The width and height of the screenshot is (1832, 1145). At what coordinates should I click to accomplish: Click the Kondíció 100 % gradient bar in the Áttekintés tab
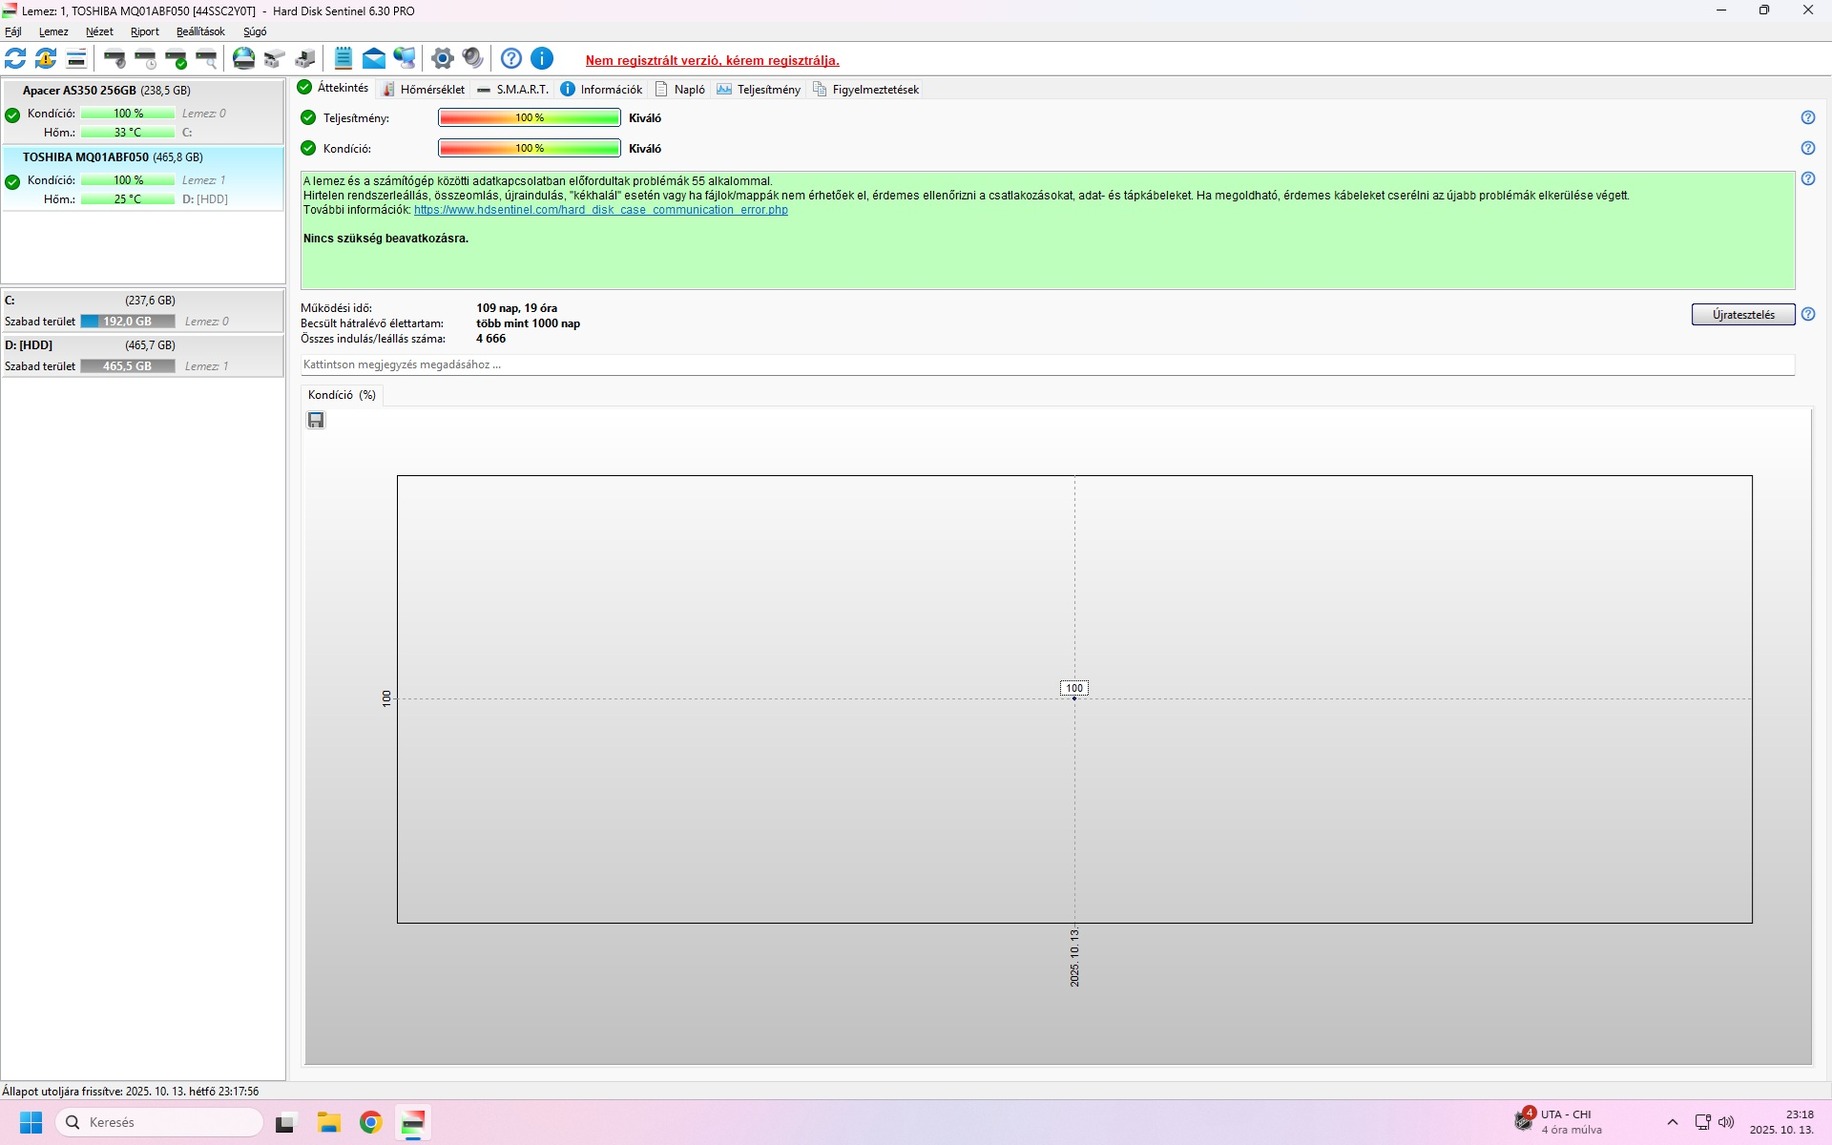coord(529,148)
